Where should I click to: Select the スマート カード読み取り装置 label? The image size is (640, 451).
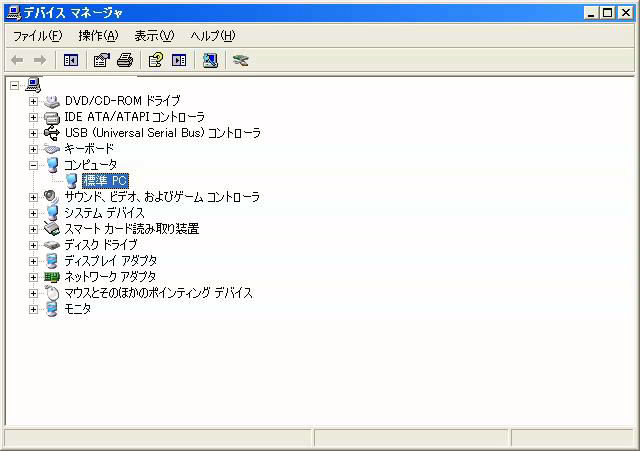tap(132, 229)
